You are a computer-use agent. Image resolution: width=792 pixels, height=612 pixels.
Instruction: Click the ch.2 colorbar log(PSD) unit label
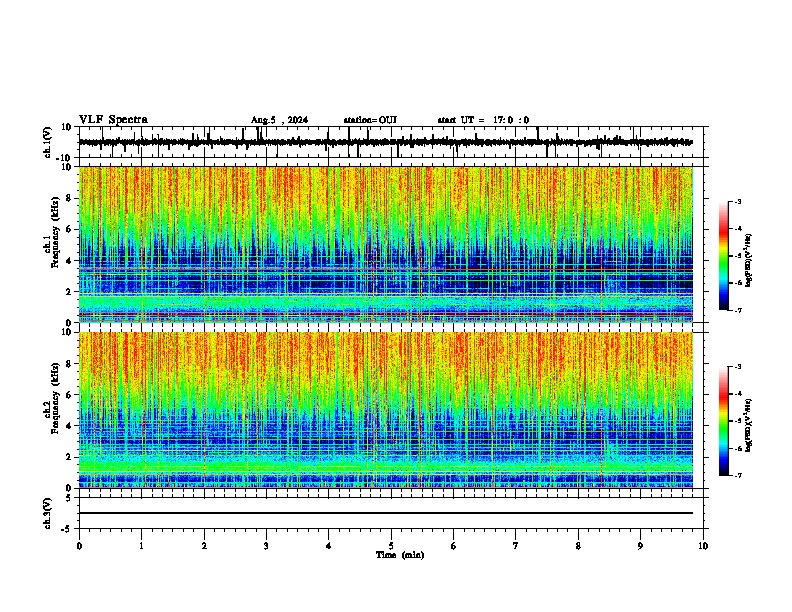pos(749,425)
